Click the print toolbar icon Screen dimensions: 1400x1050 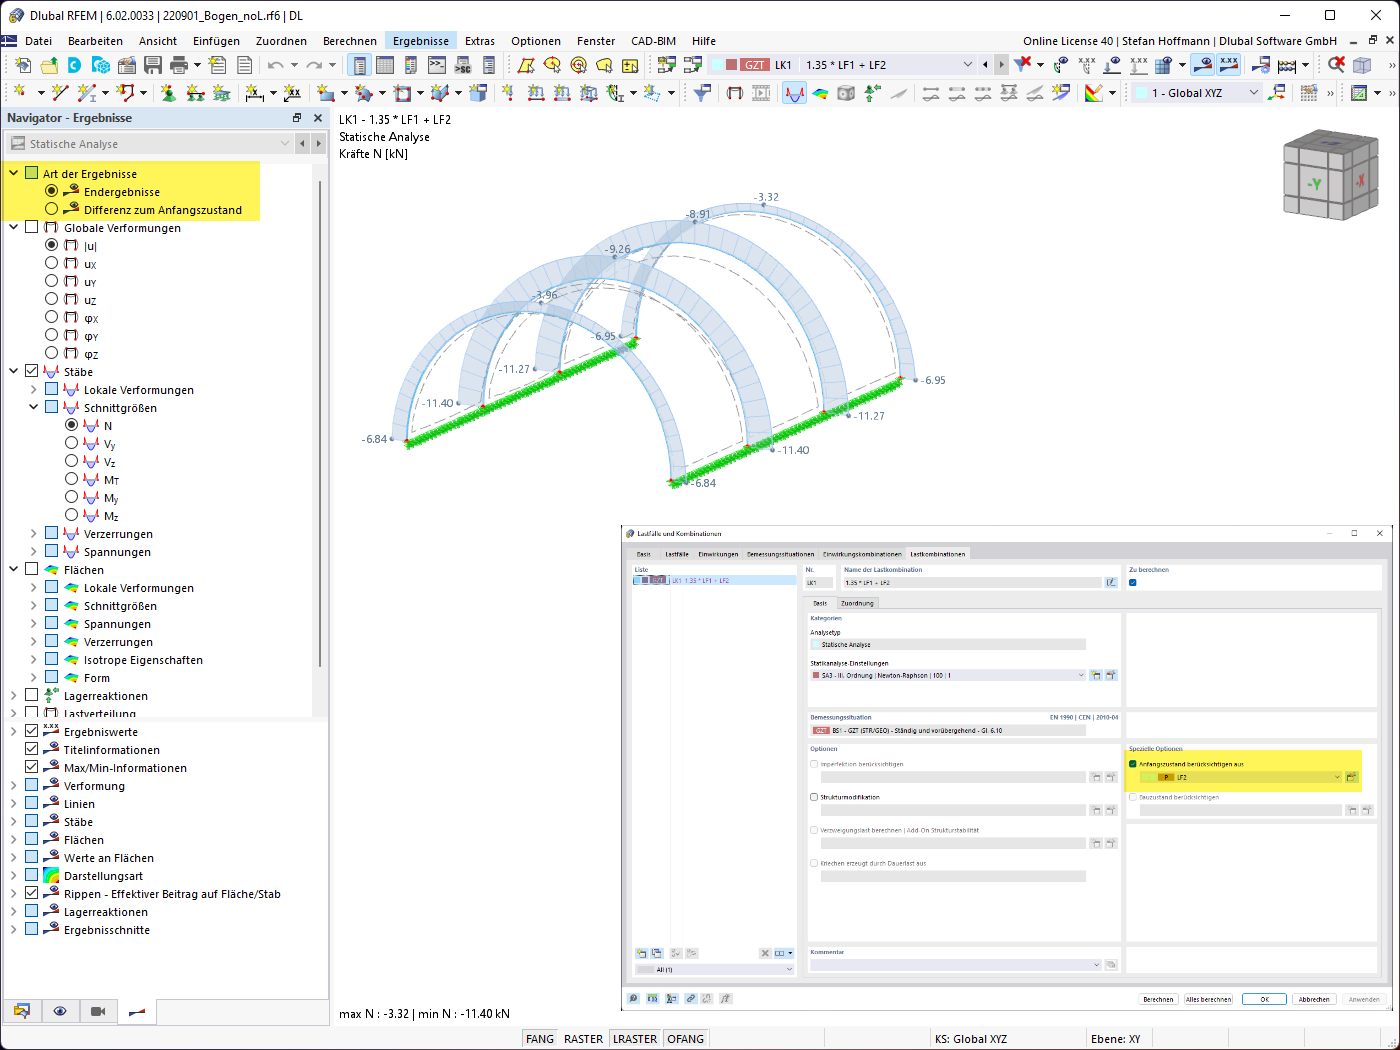[x=179, y=65]
